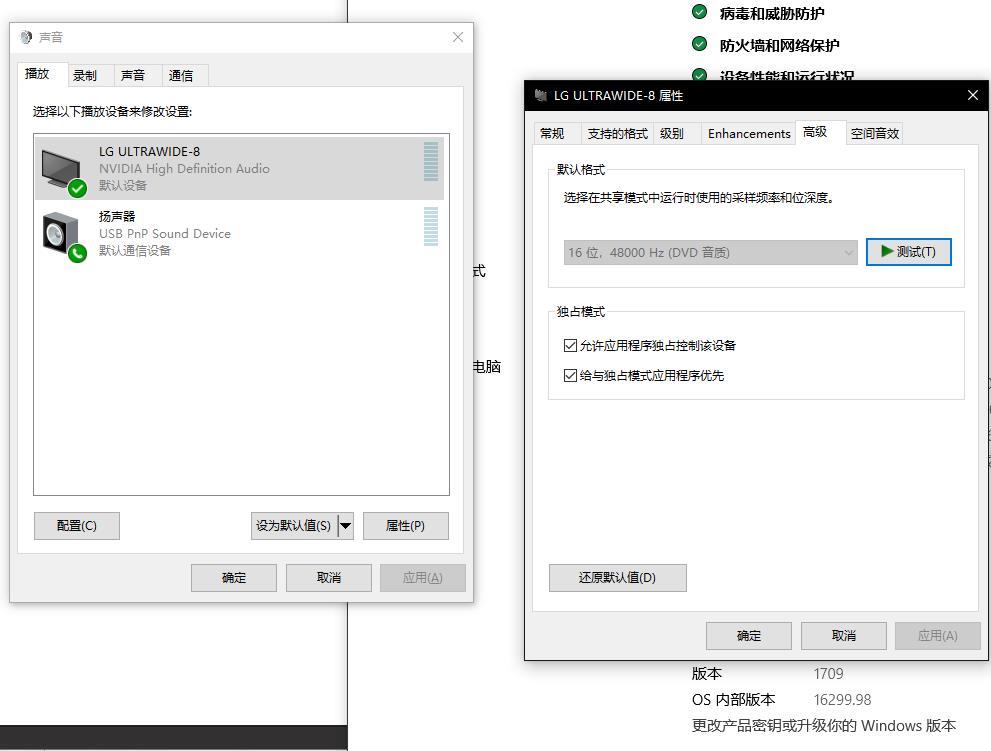Click volume level meter of LG ULTRAWIDE-8
Screen dimensions: 991x751
pos(431,161)
